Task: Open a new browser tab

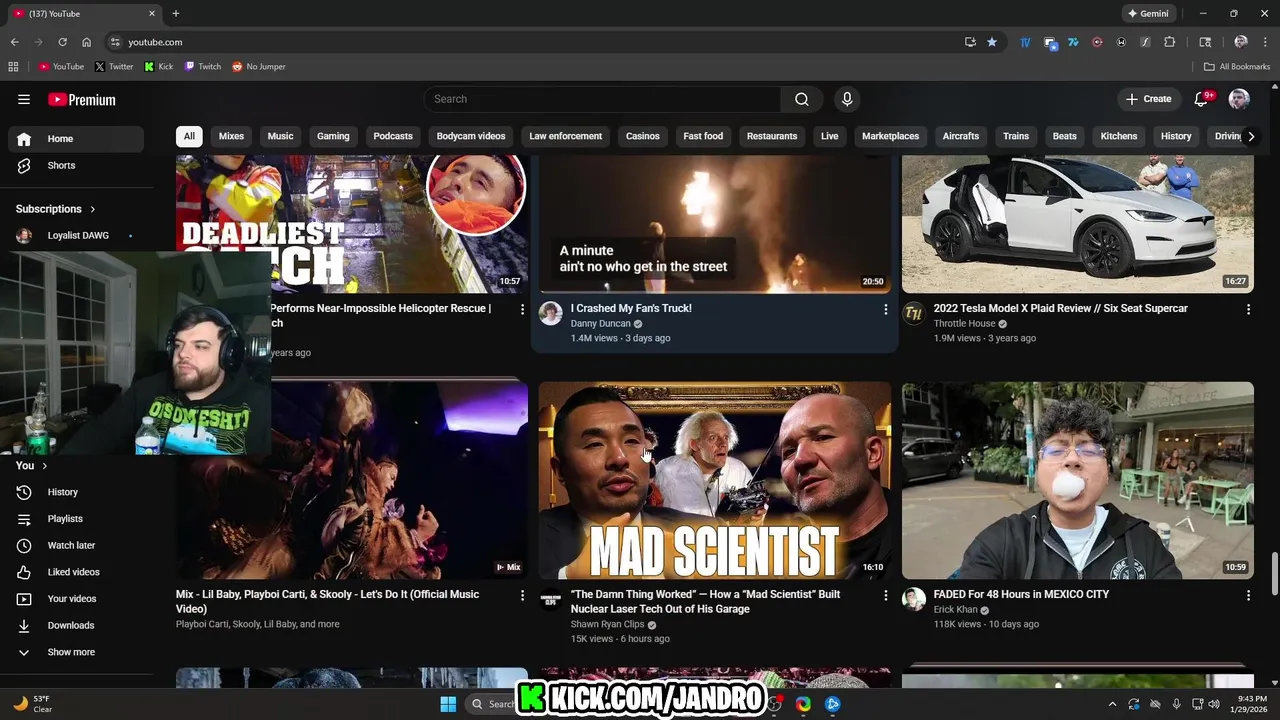Action: click(176, 14)
